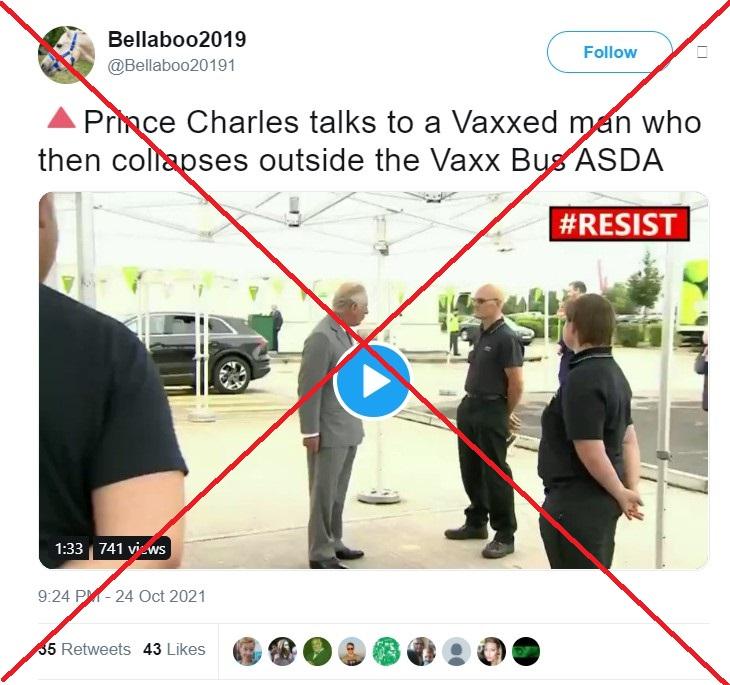Click the eighth liker avatar
Image resolution: width=730 pixels, height=685 pixels.
(x=491, y=651)
